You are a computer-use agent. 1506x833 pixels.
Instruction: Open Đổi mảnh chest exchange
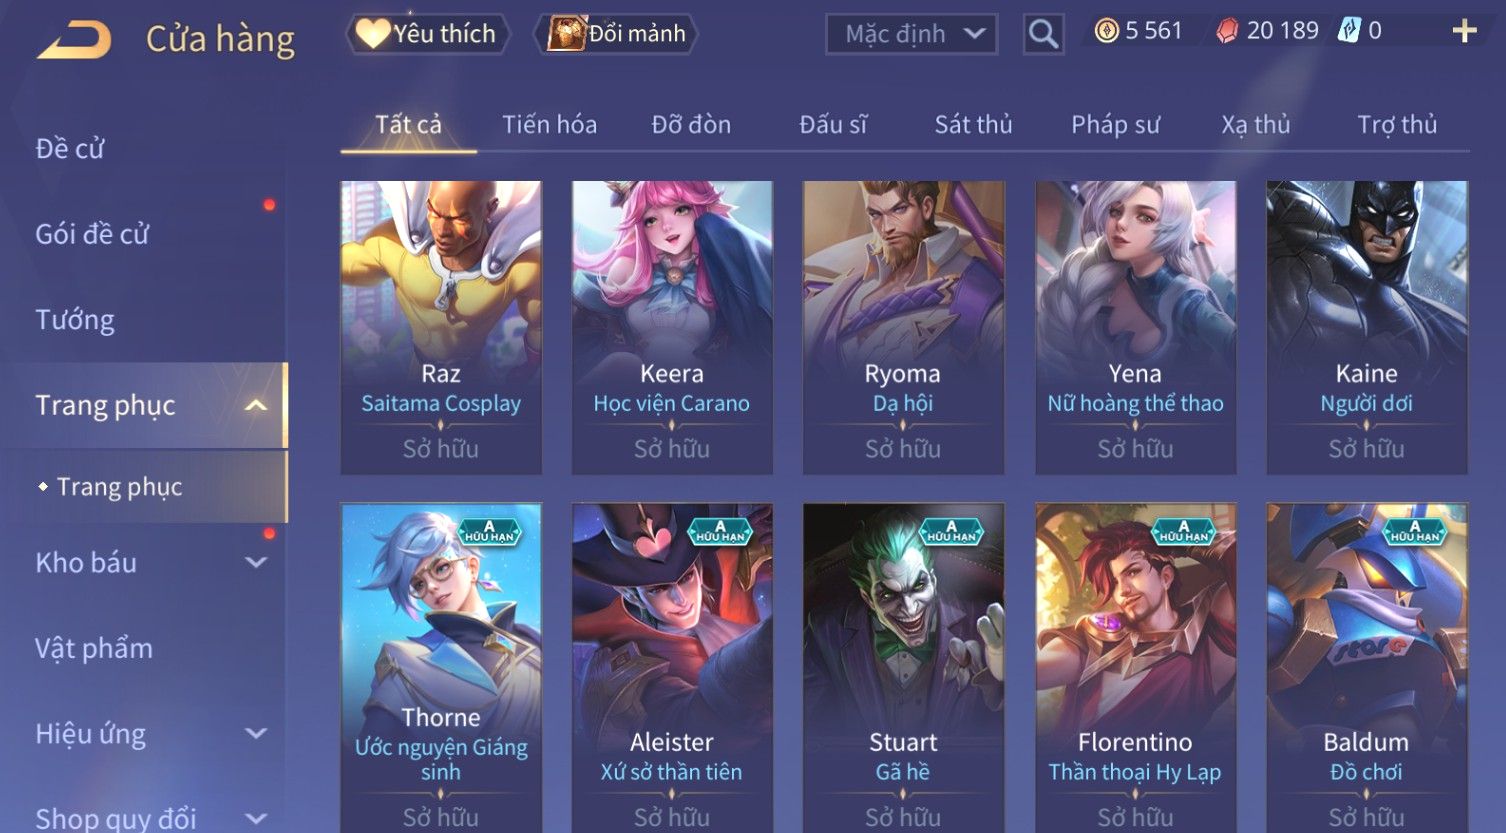[617, 34]
